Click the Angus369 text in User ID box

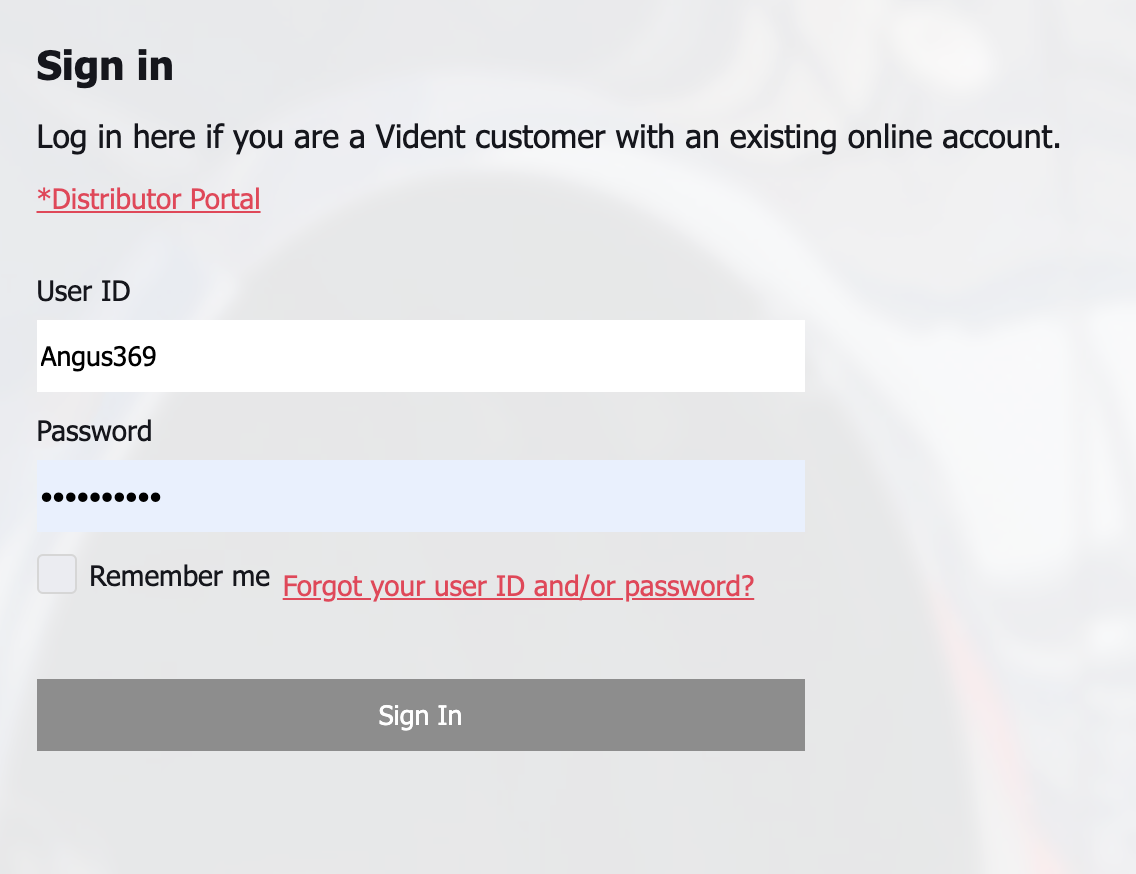click(99, 357)
